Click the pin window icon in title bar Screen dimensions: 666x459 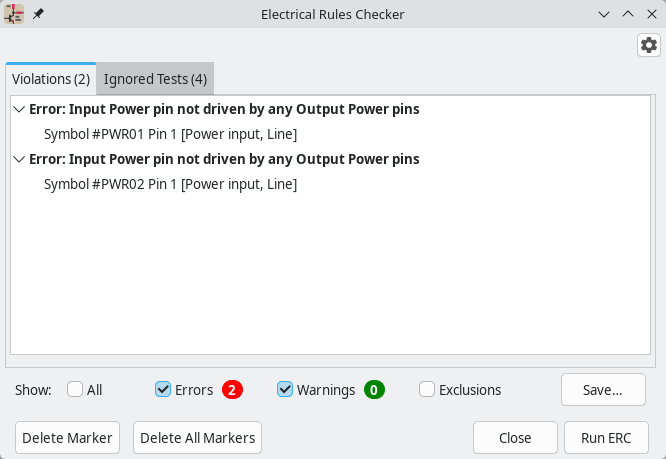38,15
